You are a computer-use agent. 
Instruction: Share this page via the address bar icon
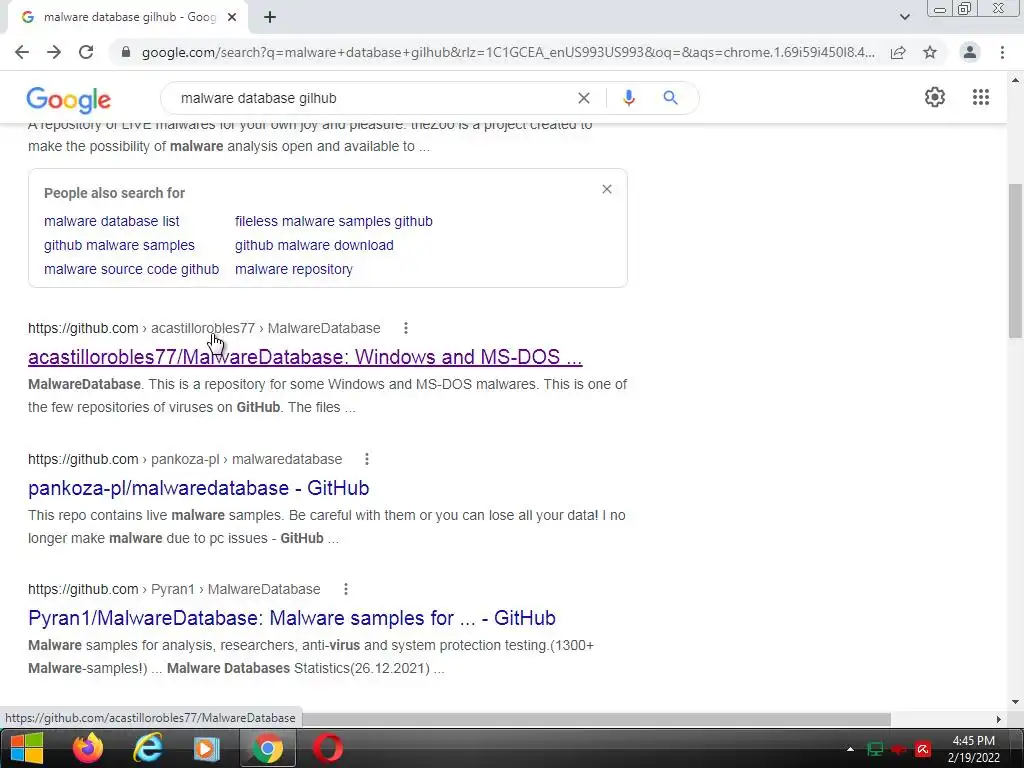[898, 52]
